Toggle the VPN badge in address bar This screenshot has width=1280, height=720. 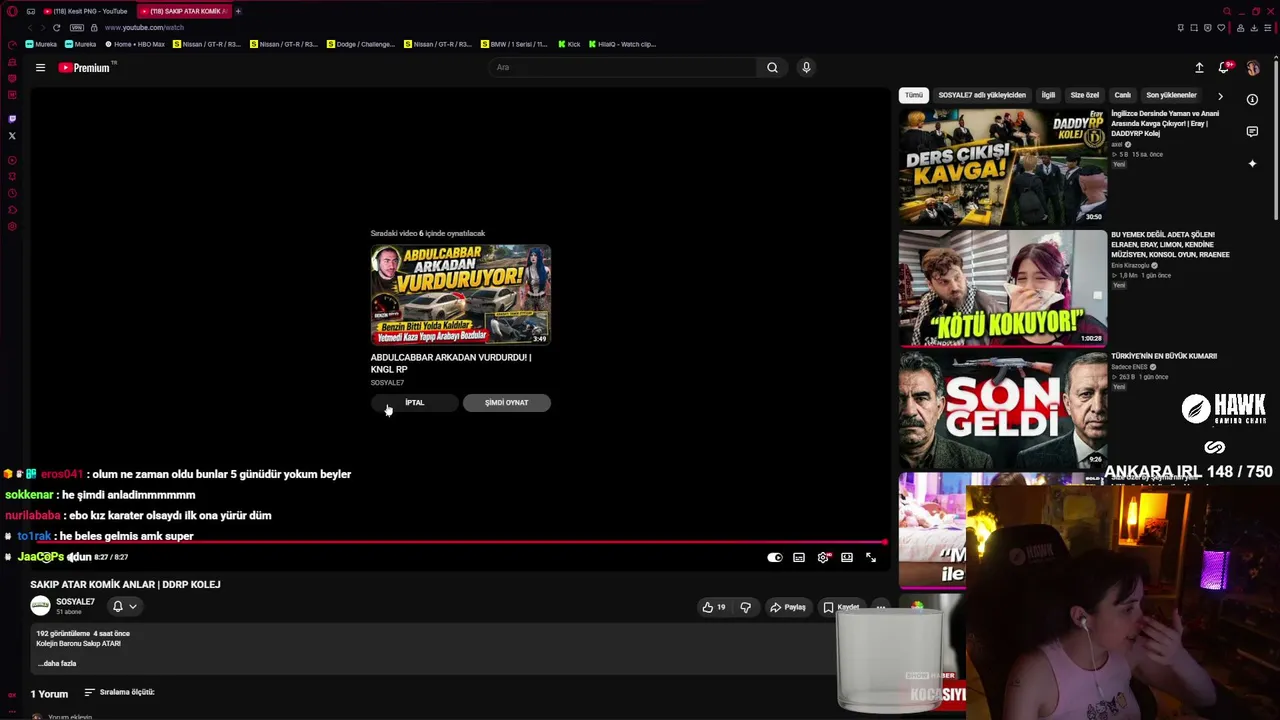coord(76,27)
